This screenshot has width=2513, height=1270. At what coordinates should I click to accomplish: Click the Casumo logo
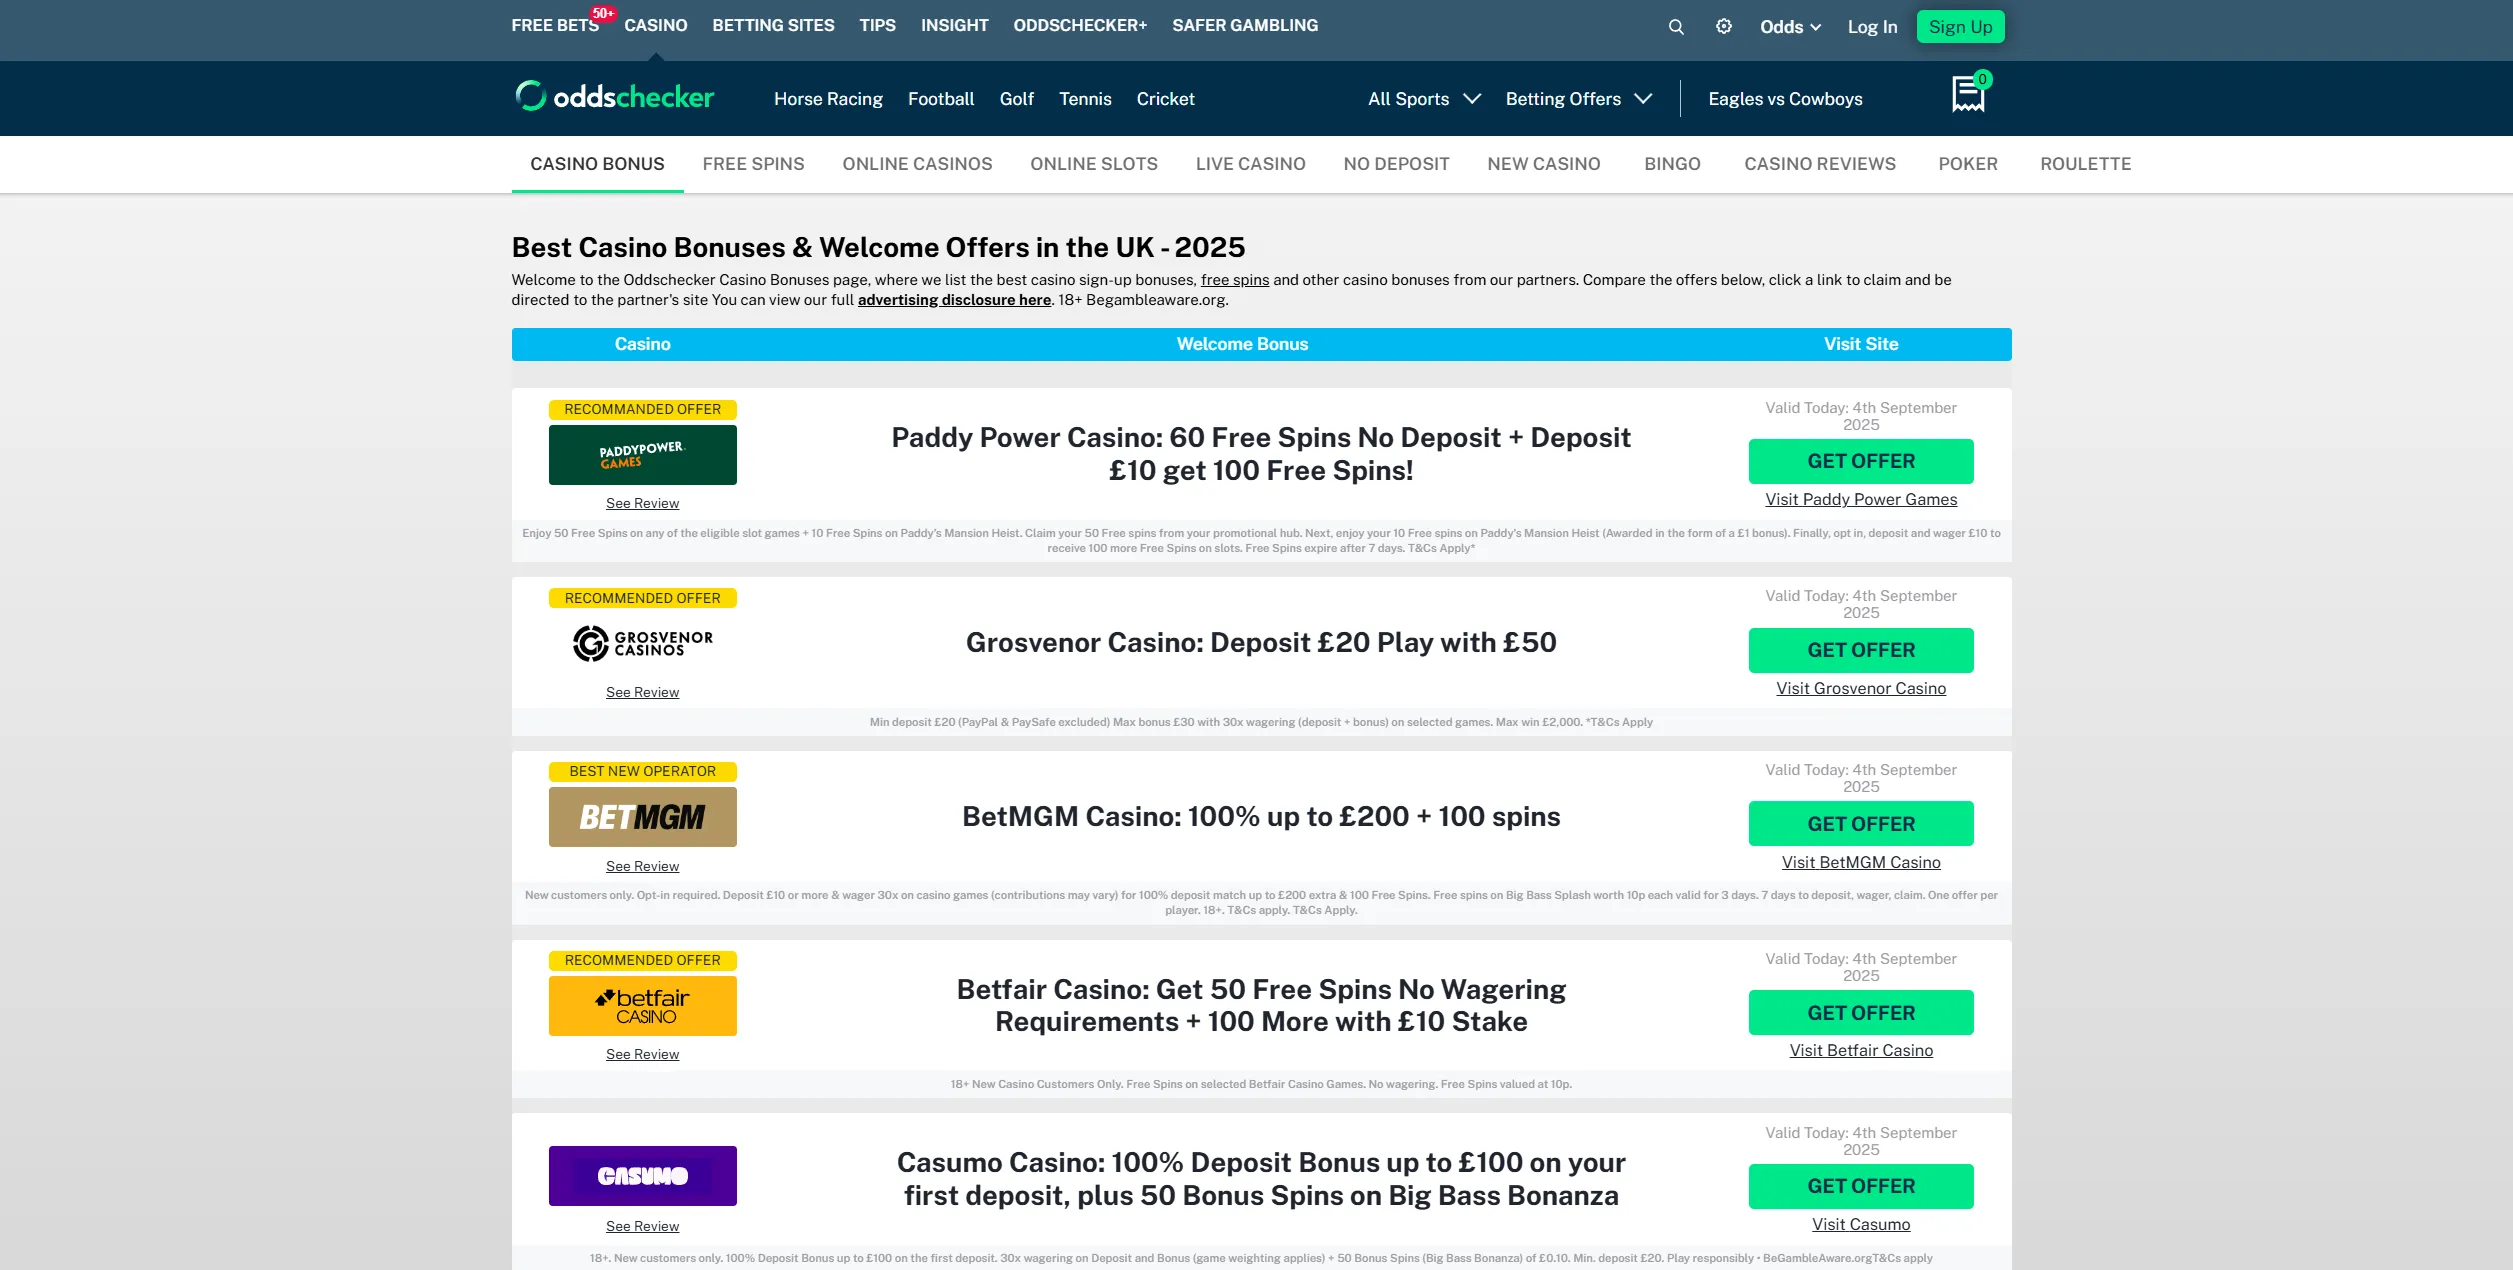pyautogui.click(x=642, y=1176)
